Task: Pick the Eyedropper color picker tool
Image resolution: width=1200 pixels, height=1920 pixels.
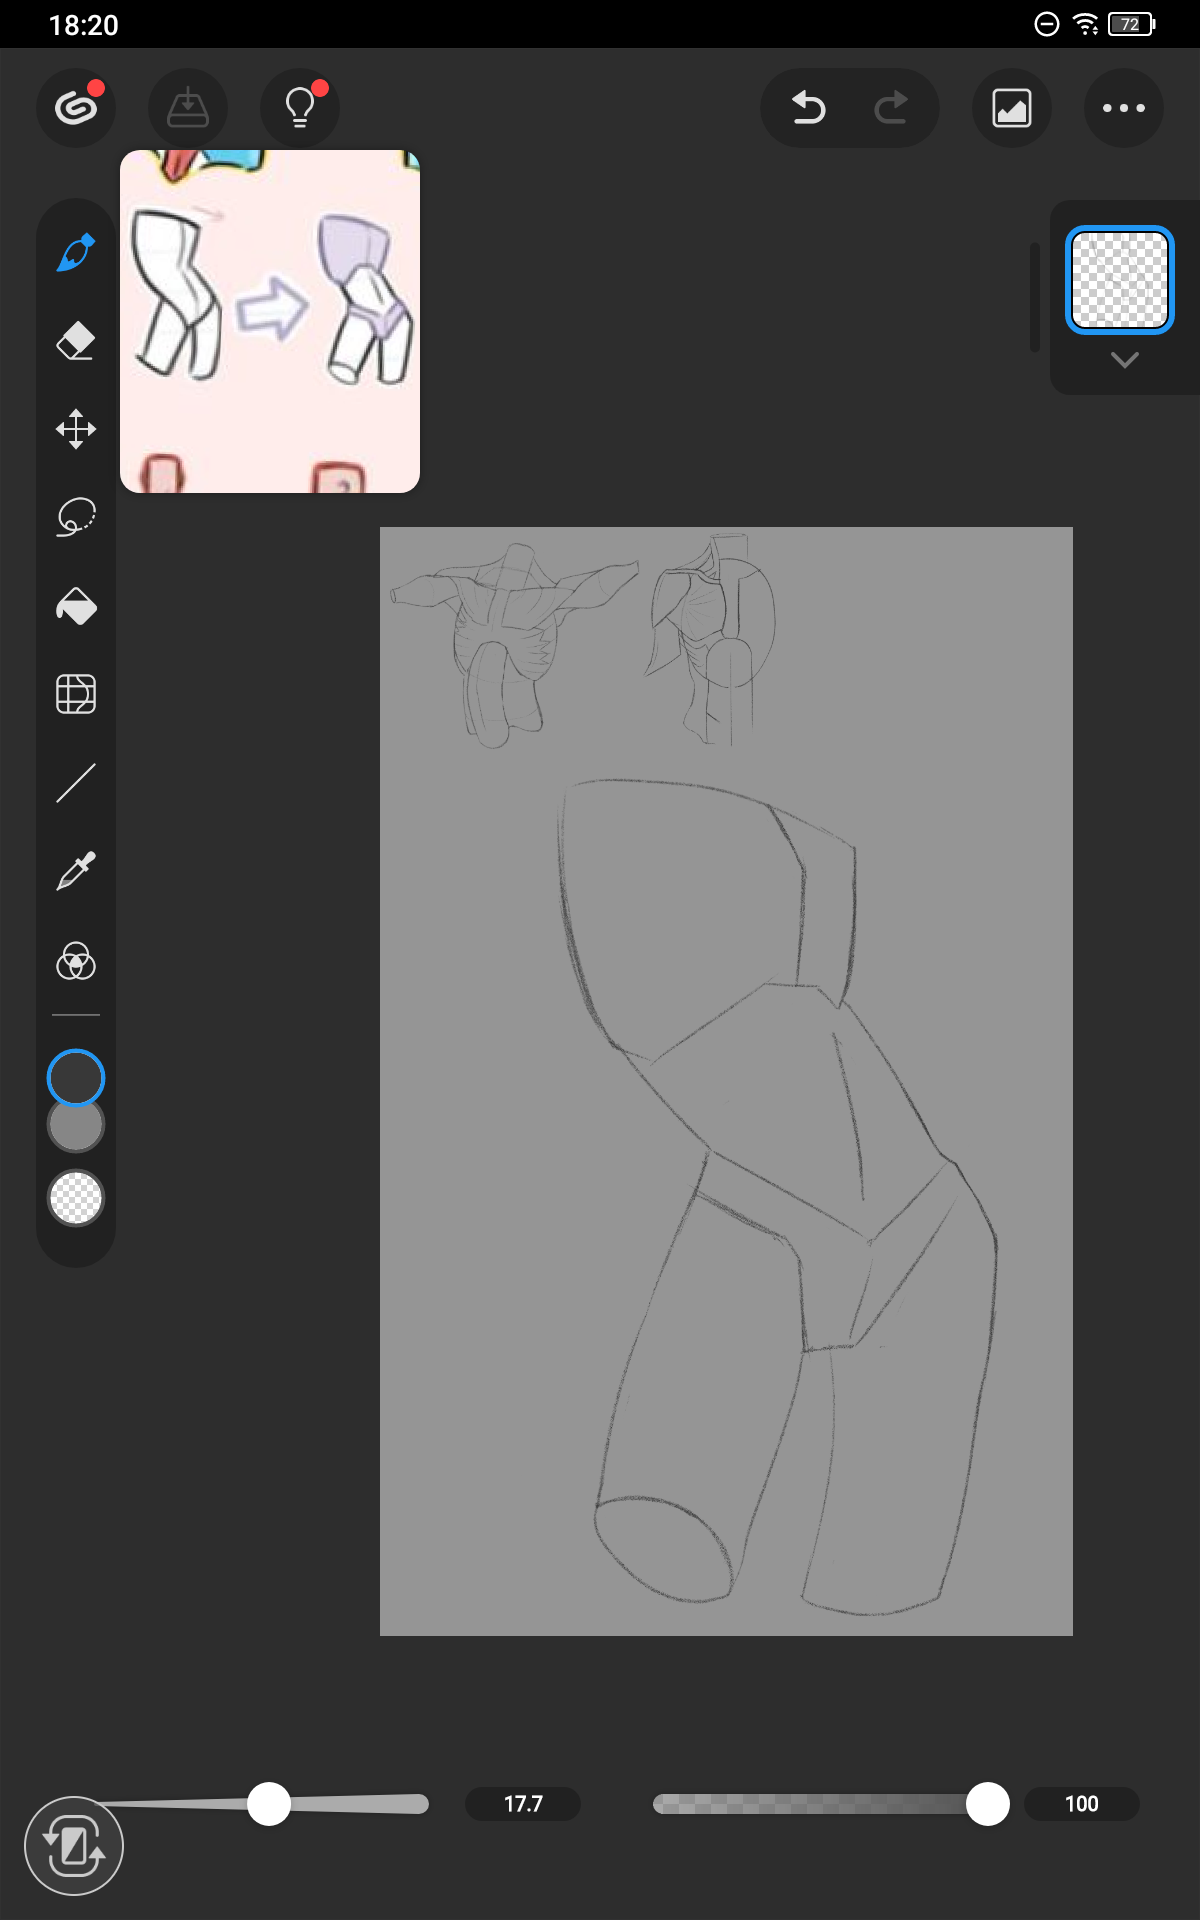Action: (76, 871)
